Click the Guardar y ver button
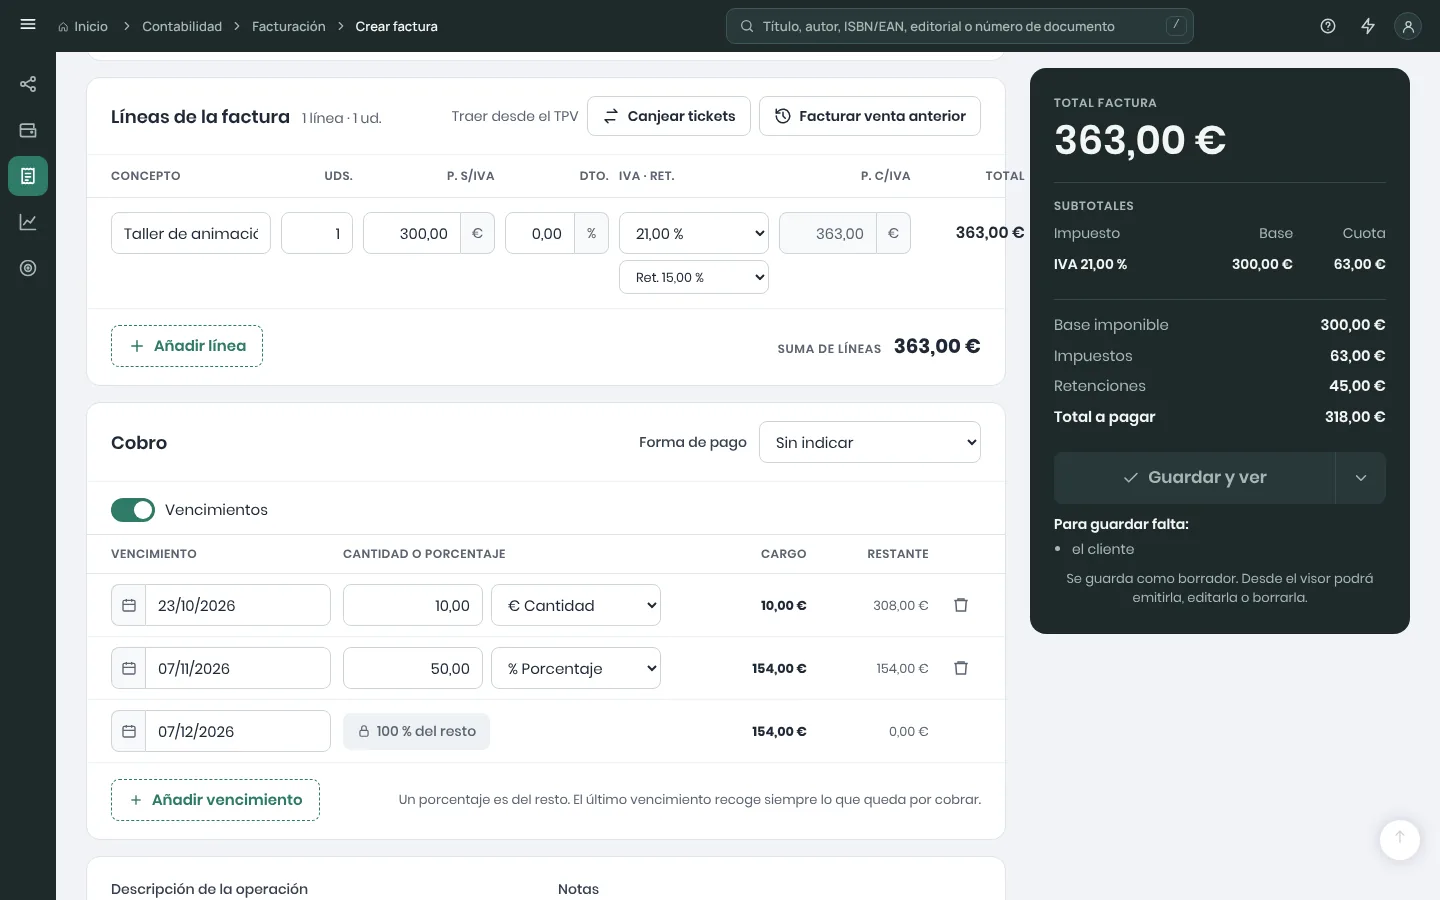The height and width of the screenshot is (900, 1440). click(x=1195, y=477)
